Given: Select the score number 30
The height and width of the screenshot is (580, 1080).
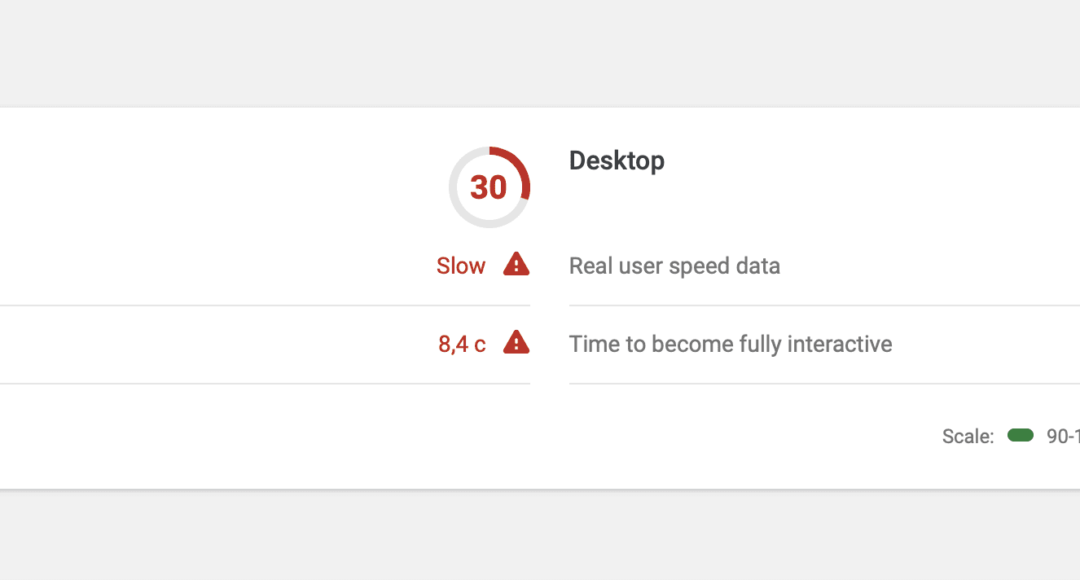Looking at the screenshot, I should 488,187.
